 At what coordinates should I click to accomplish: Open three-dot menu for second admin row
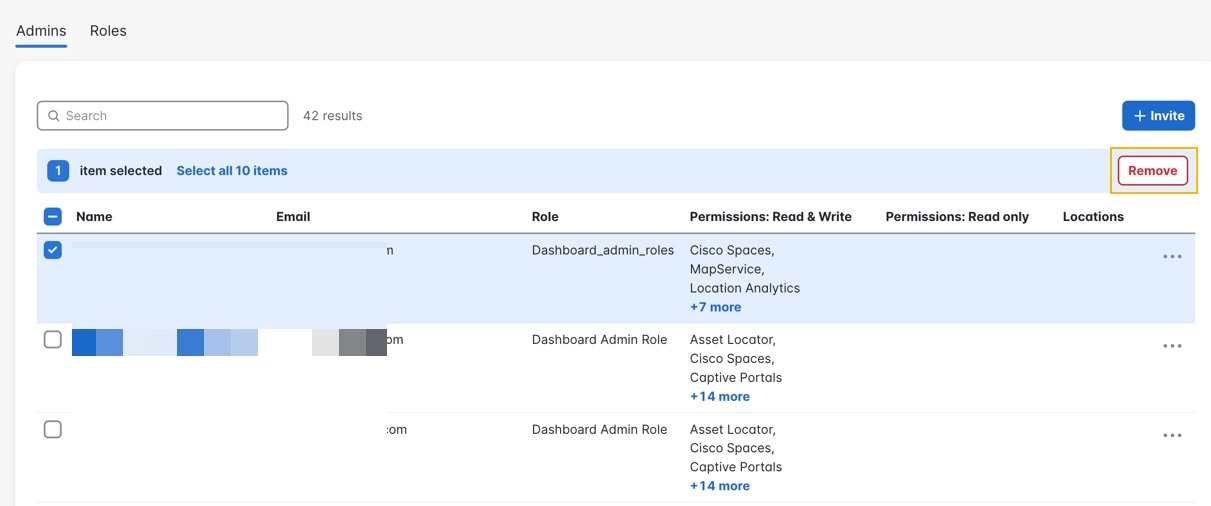[x=1172, y=346]
